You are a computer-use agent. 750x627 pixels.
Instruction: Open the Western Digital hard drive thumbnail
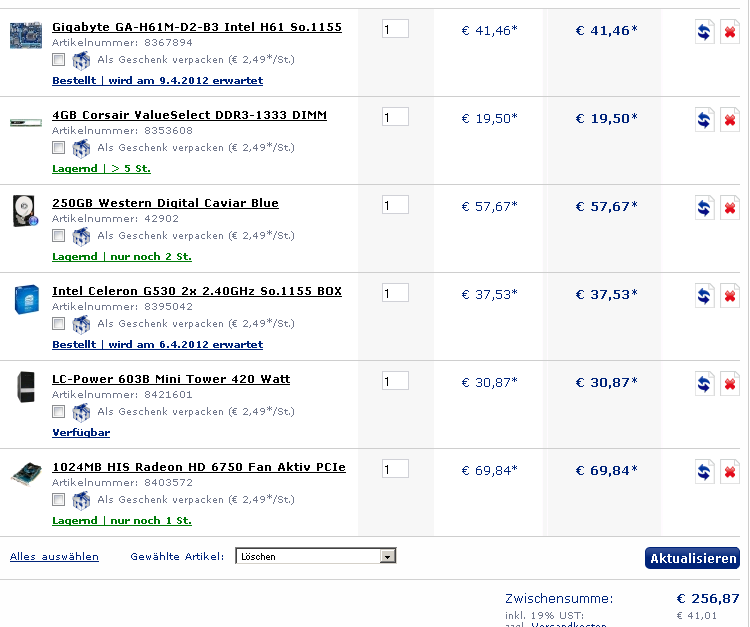click(25, 210)
